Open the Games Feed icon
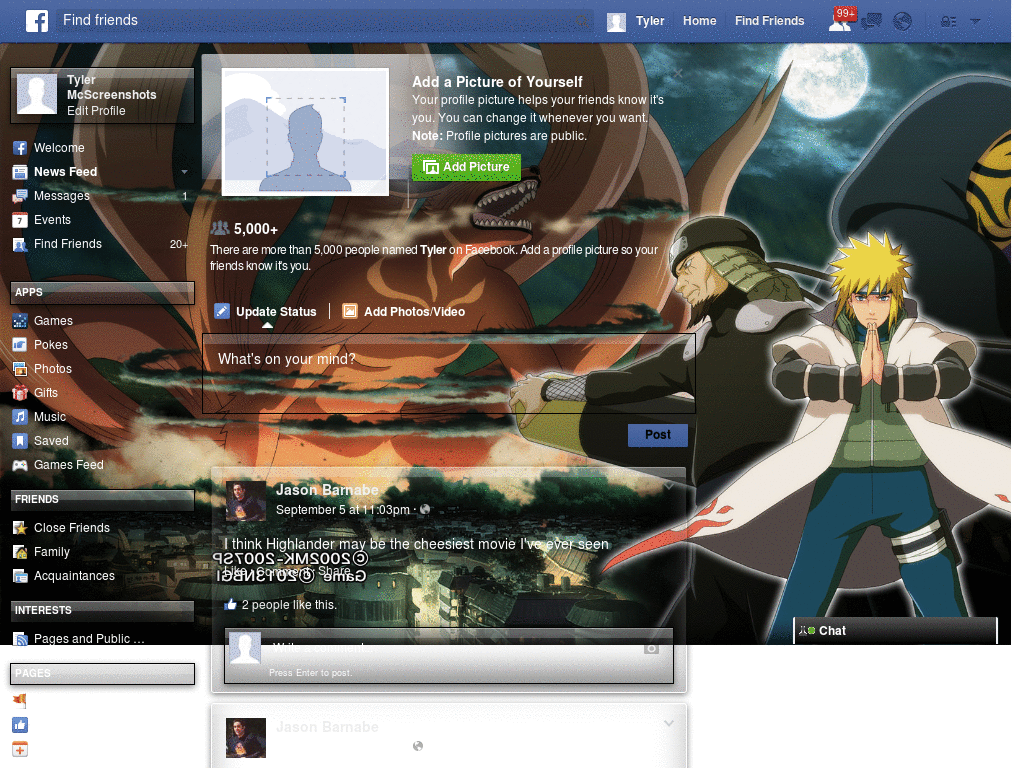Image resolution: width=1024 pixels, height=768 pixels. pyautogui.click(x=22, y=464)
